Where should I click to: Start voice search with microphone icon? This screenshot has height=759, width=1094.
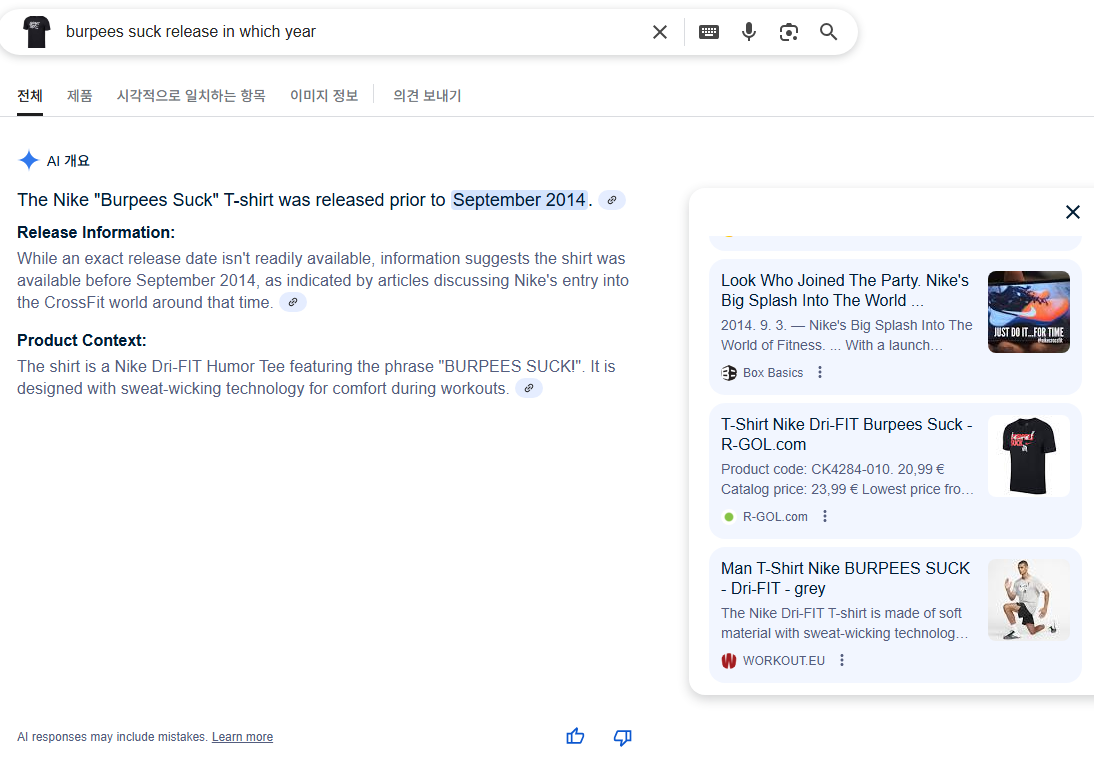749,32
